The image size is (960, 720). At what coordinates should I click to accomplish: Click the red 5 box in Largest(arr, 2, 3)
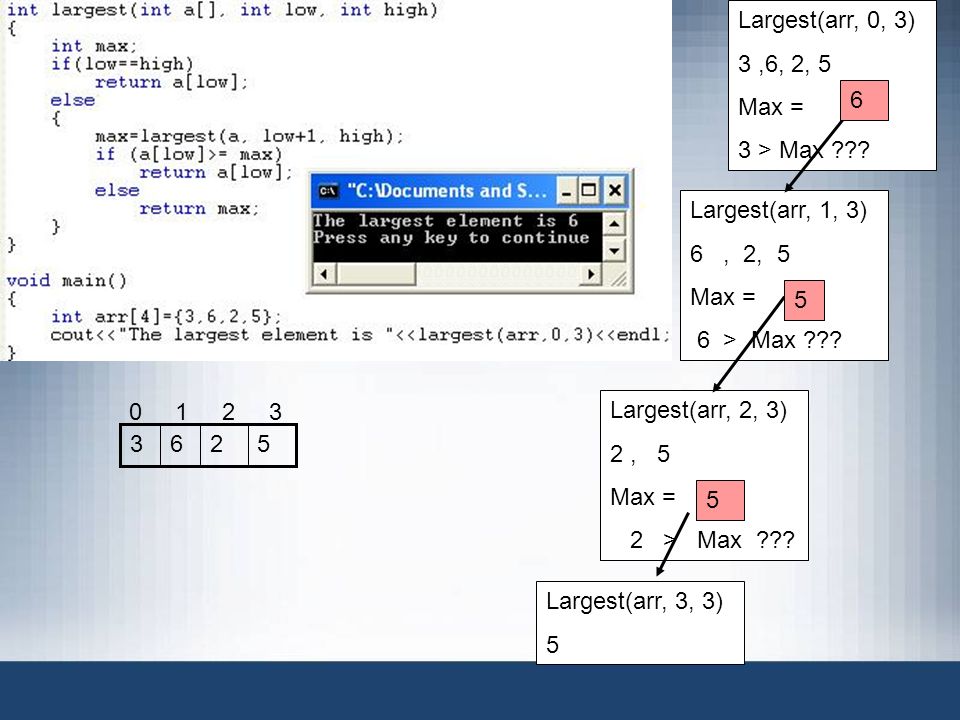tap(720, 500)
